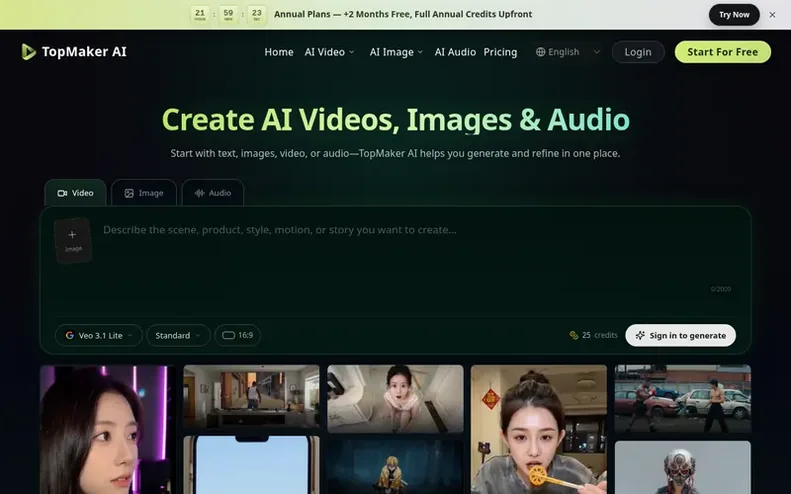Click the Login button
The width and height of the screenshot is (791, 494).
(x=638, y=52)
